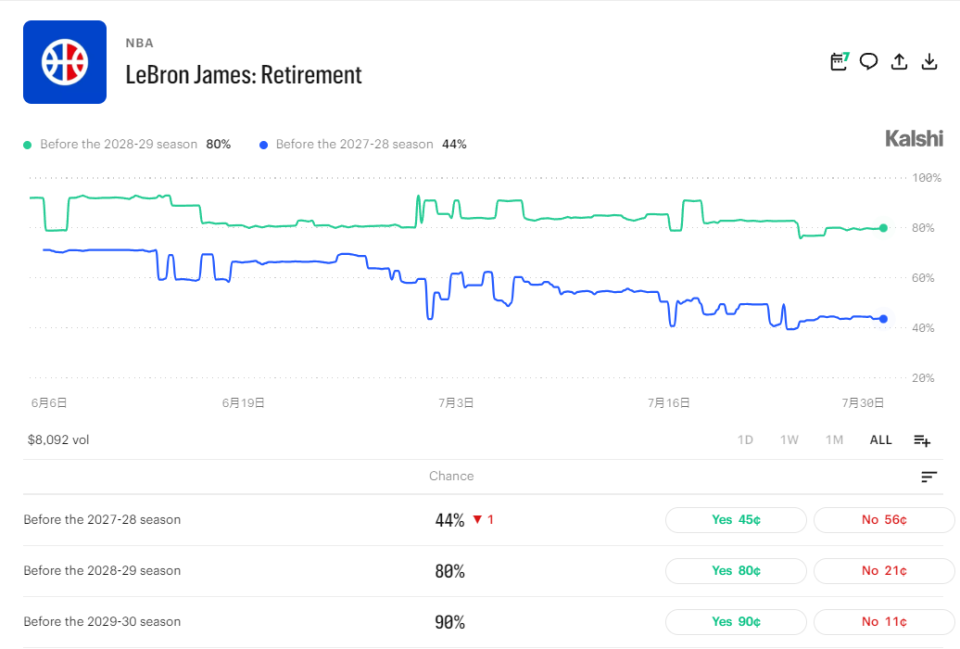Click the download chart icon
960x649 pixels.
pos(929,61)
